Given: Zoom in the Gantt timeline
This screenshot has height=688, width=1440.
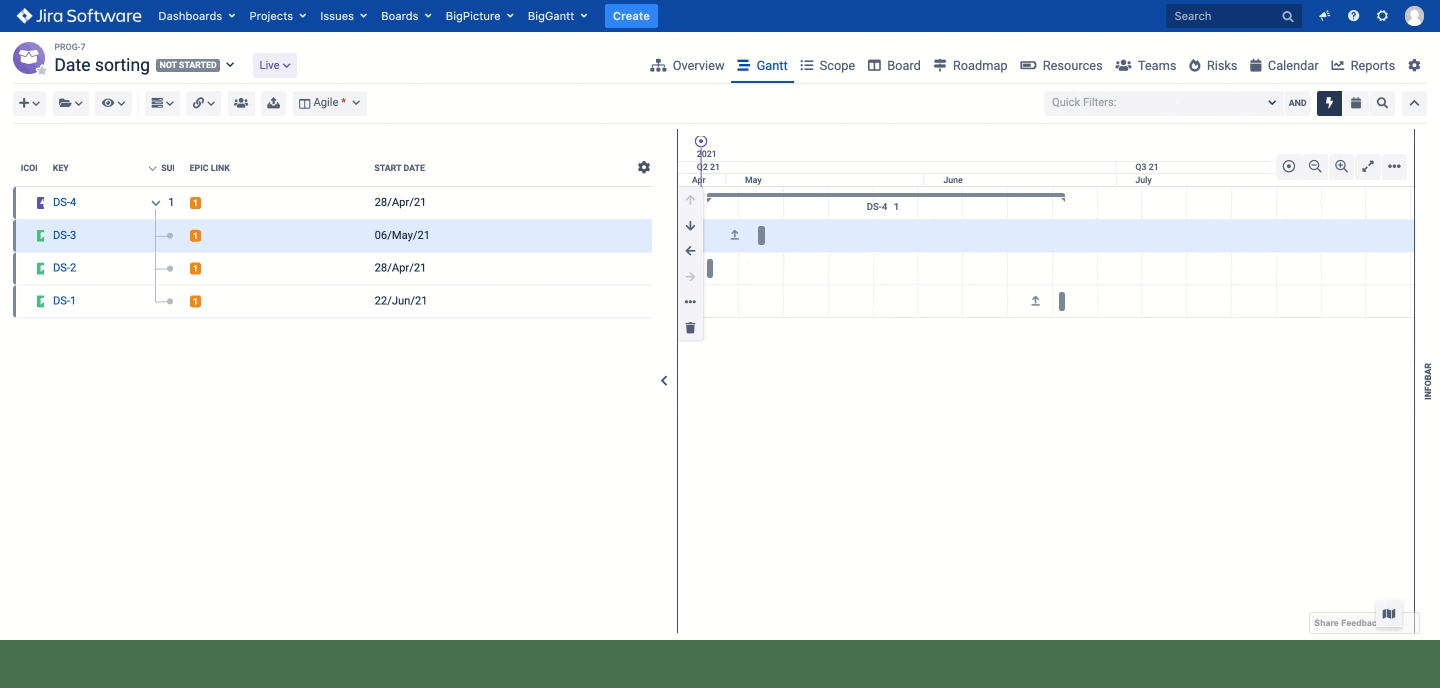Looking at the screenshot, I should [1342, 167].
